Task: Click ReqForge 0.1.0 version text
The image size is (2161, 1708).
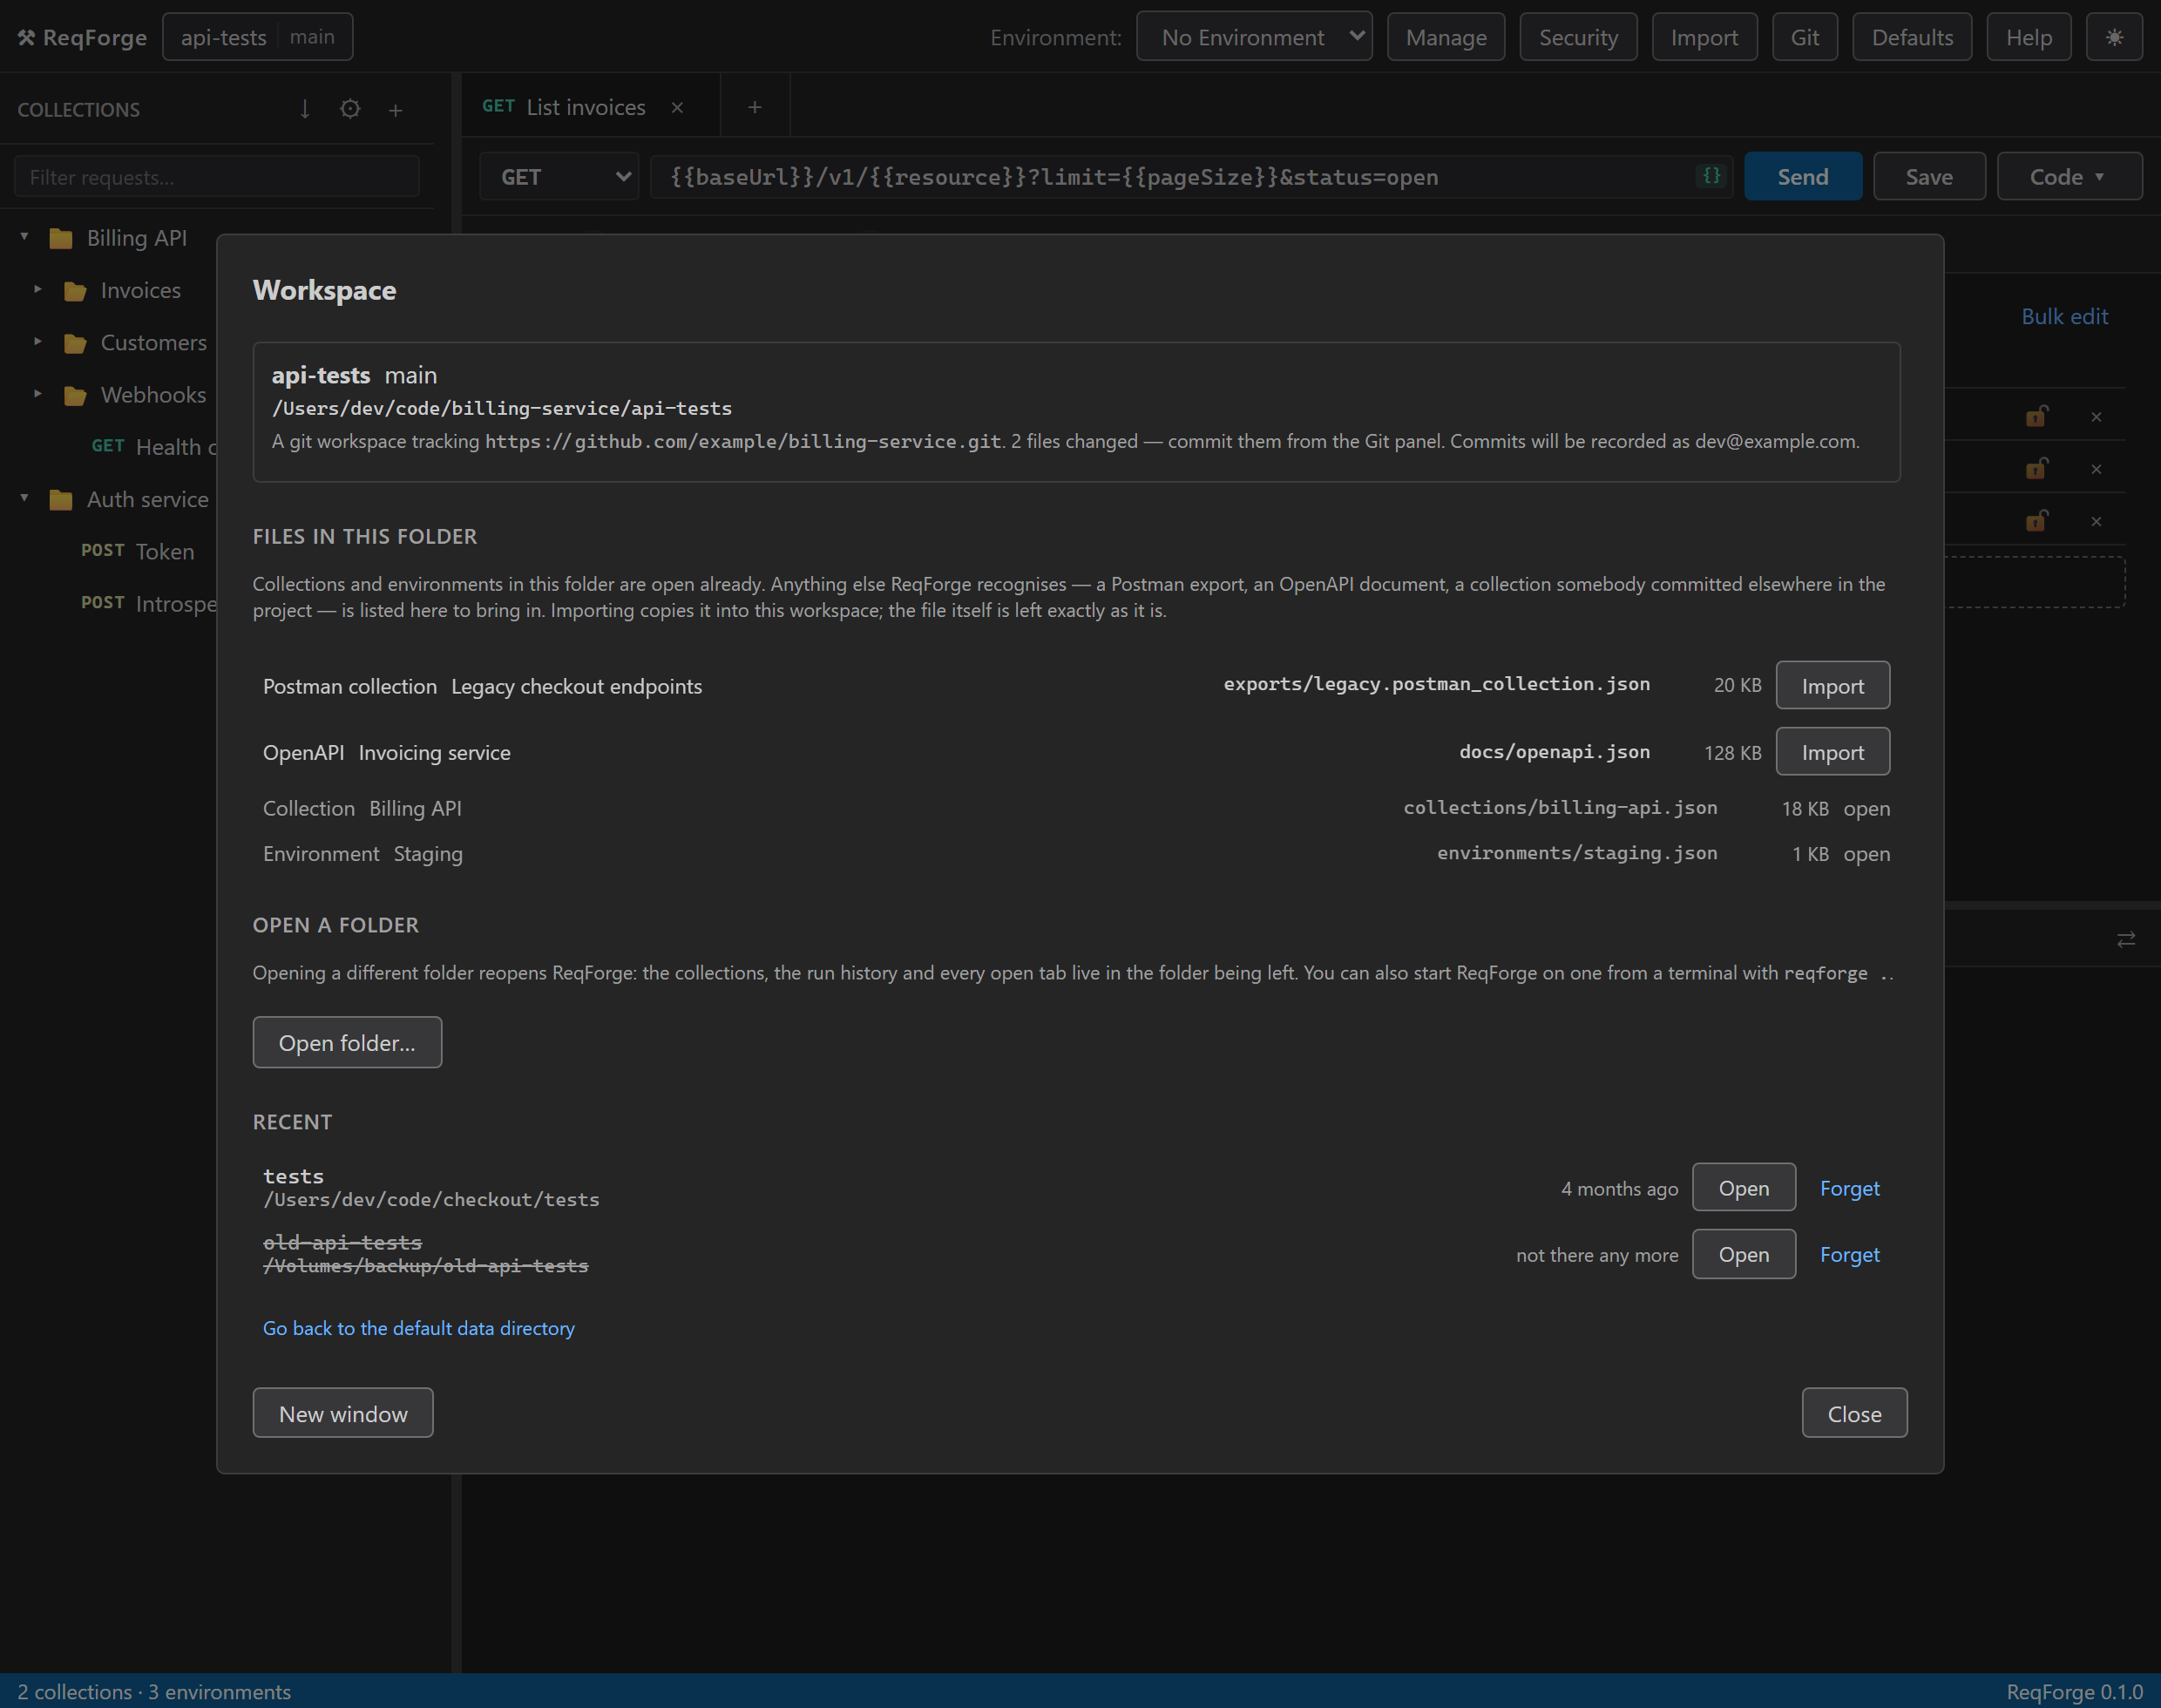Action: (x=2074, y=1691)
